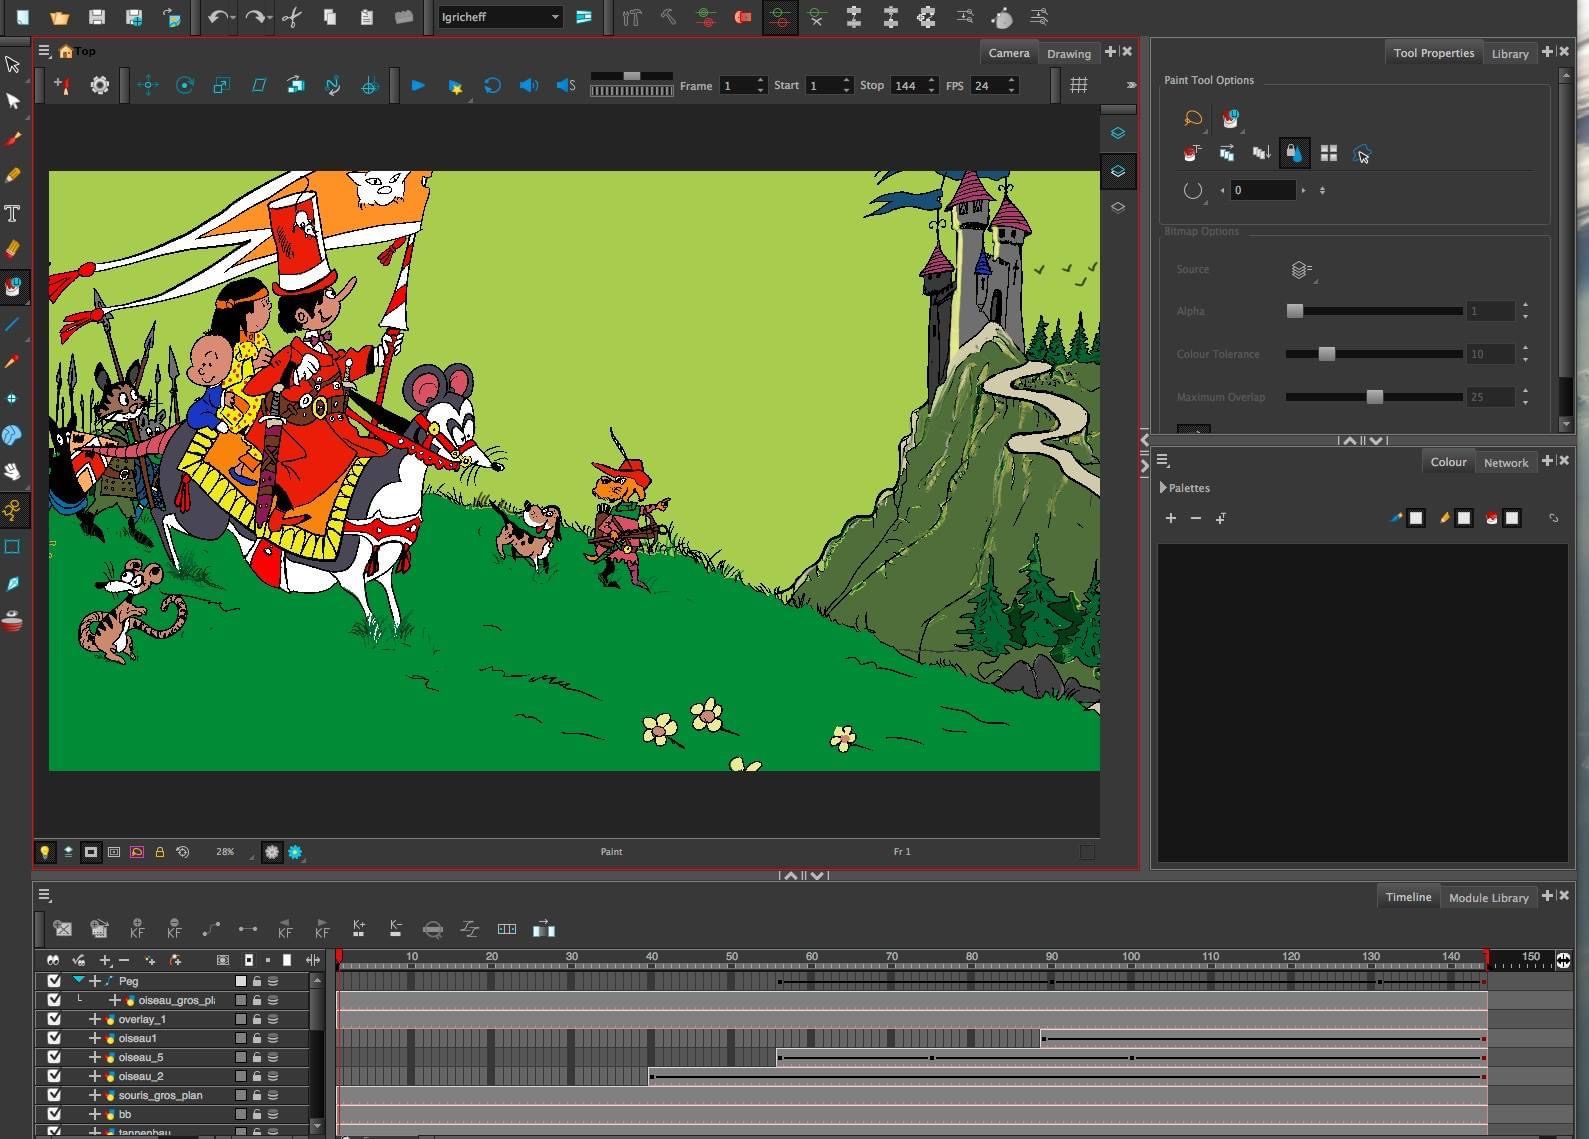This screenshot has height=1139, width=1589.
Task: Toggle sound playback
Action: (528, 85)
